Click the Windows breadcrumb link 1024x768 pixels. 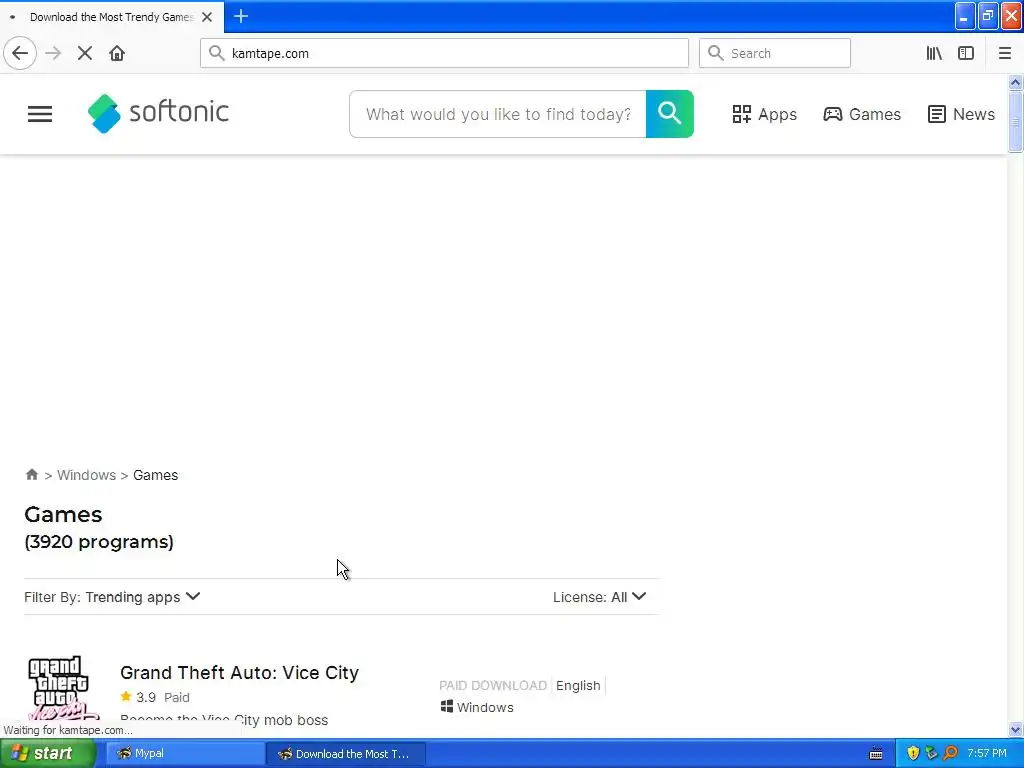pos(86,475)
